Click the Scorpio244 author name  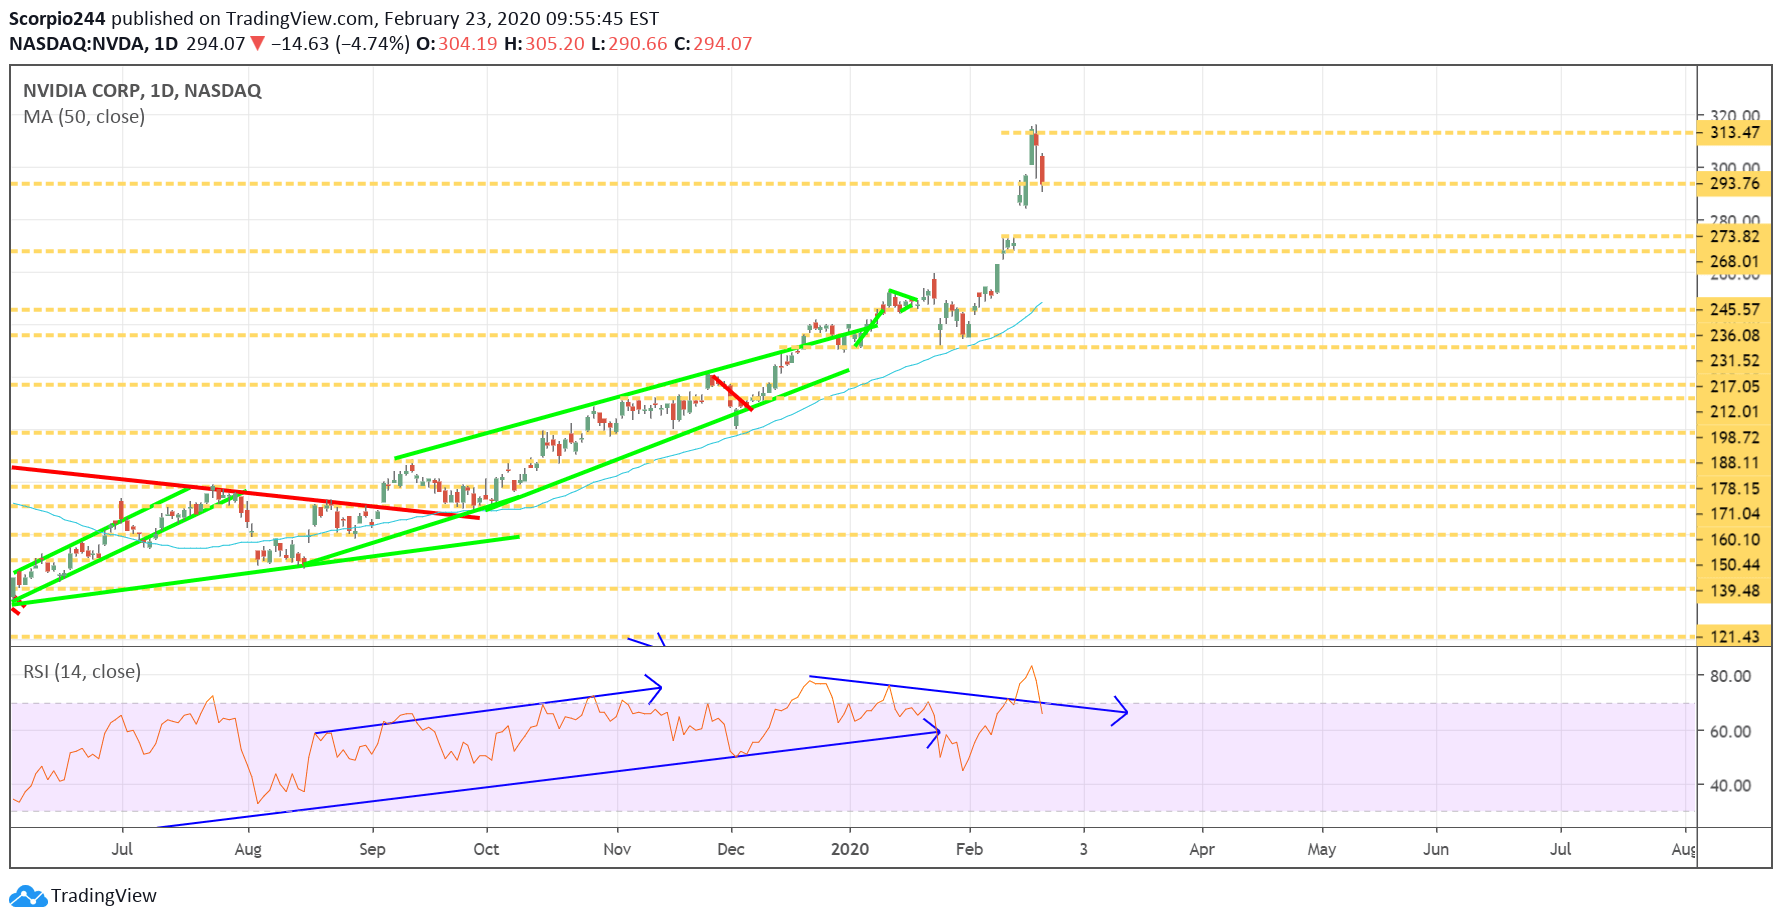[x=57, y=19]
